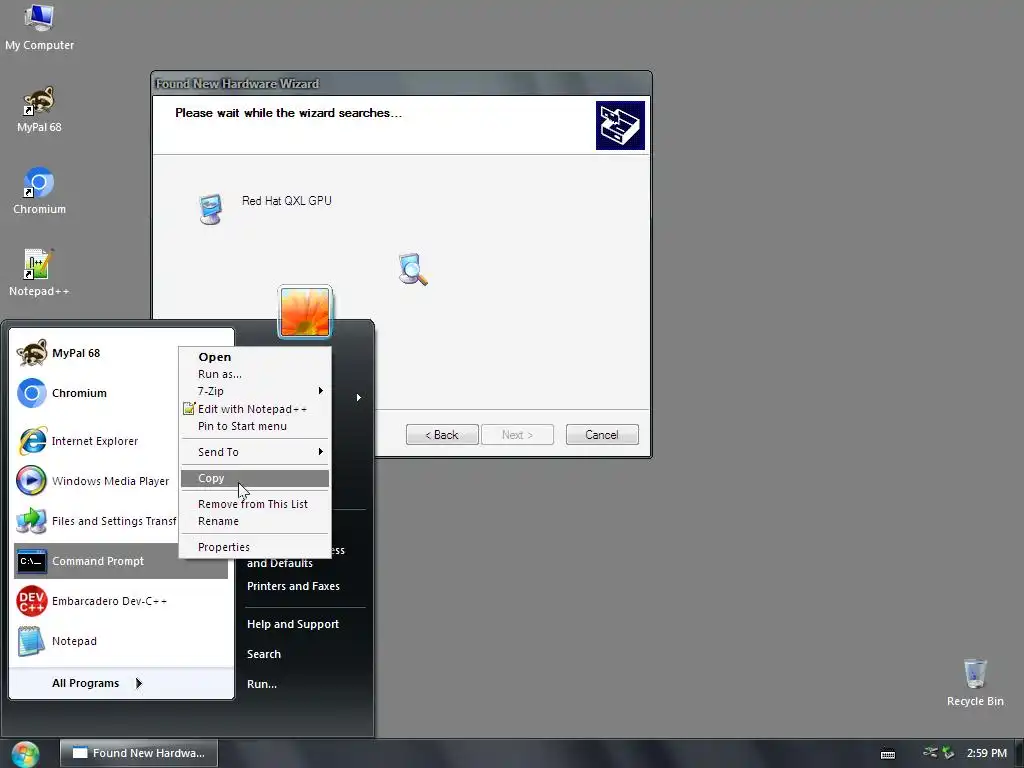Click the network connection tray icon
Image resolution: width=1024 pixels, height=768 pixels.
point(930,752)
